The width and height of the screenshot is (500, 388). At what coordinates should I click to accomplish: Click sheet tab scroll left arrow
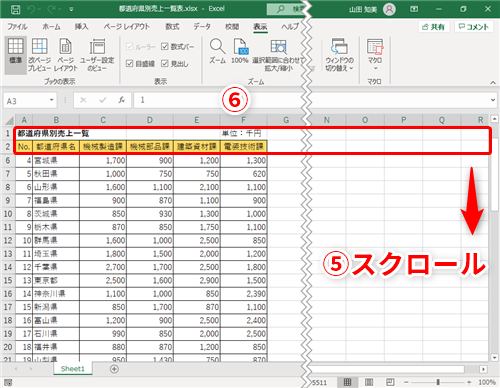pos(16,369)
